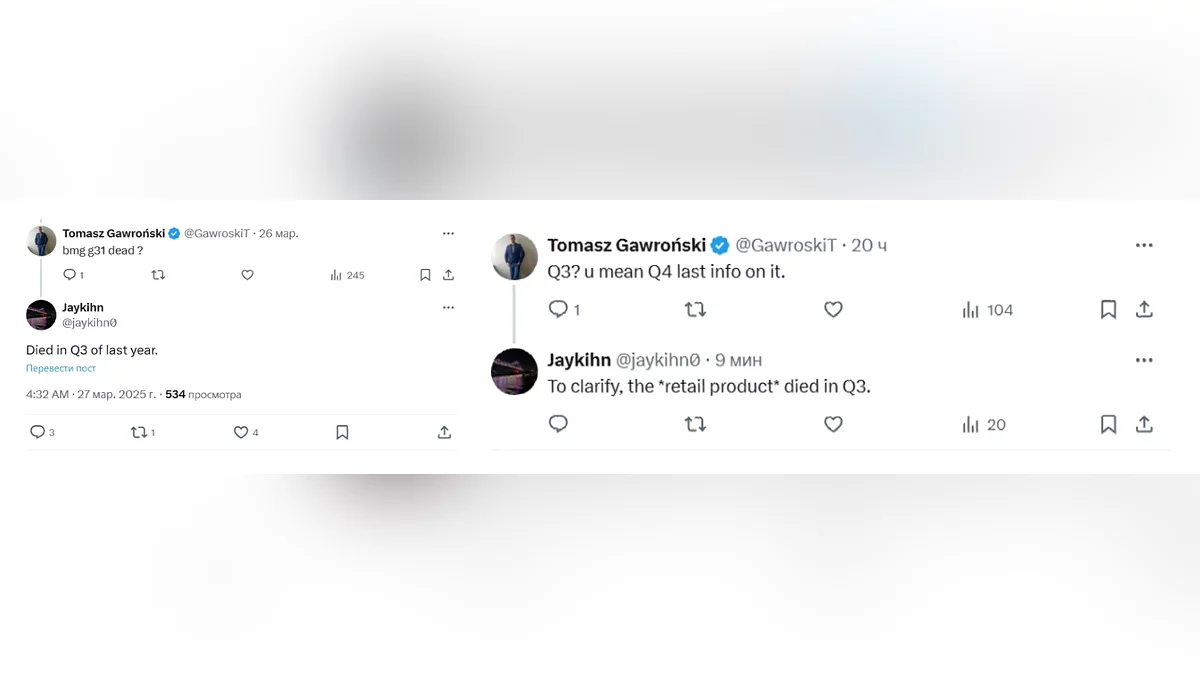Bookmark the "To clarify, the retail product" reply
1200x675 pixels.
[x=1108, y=424]
